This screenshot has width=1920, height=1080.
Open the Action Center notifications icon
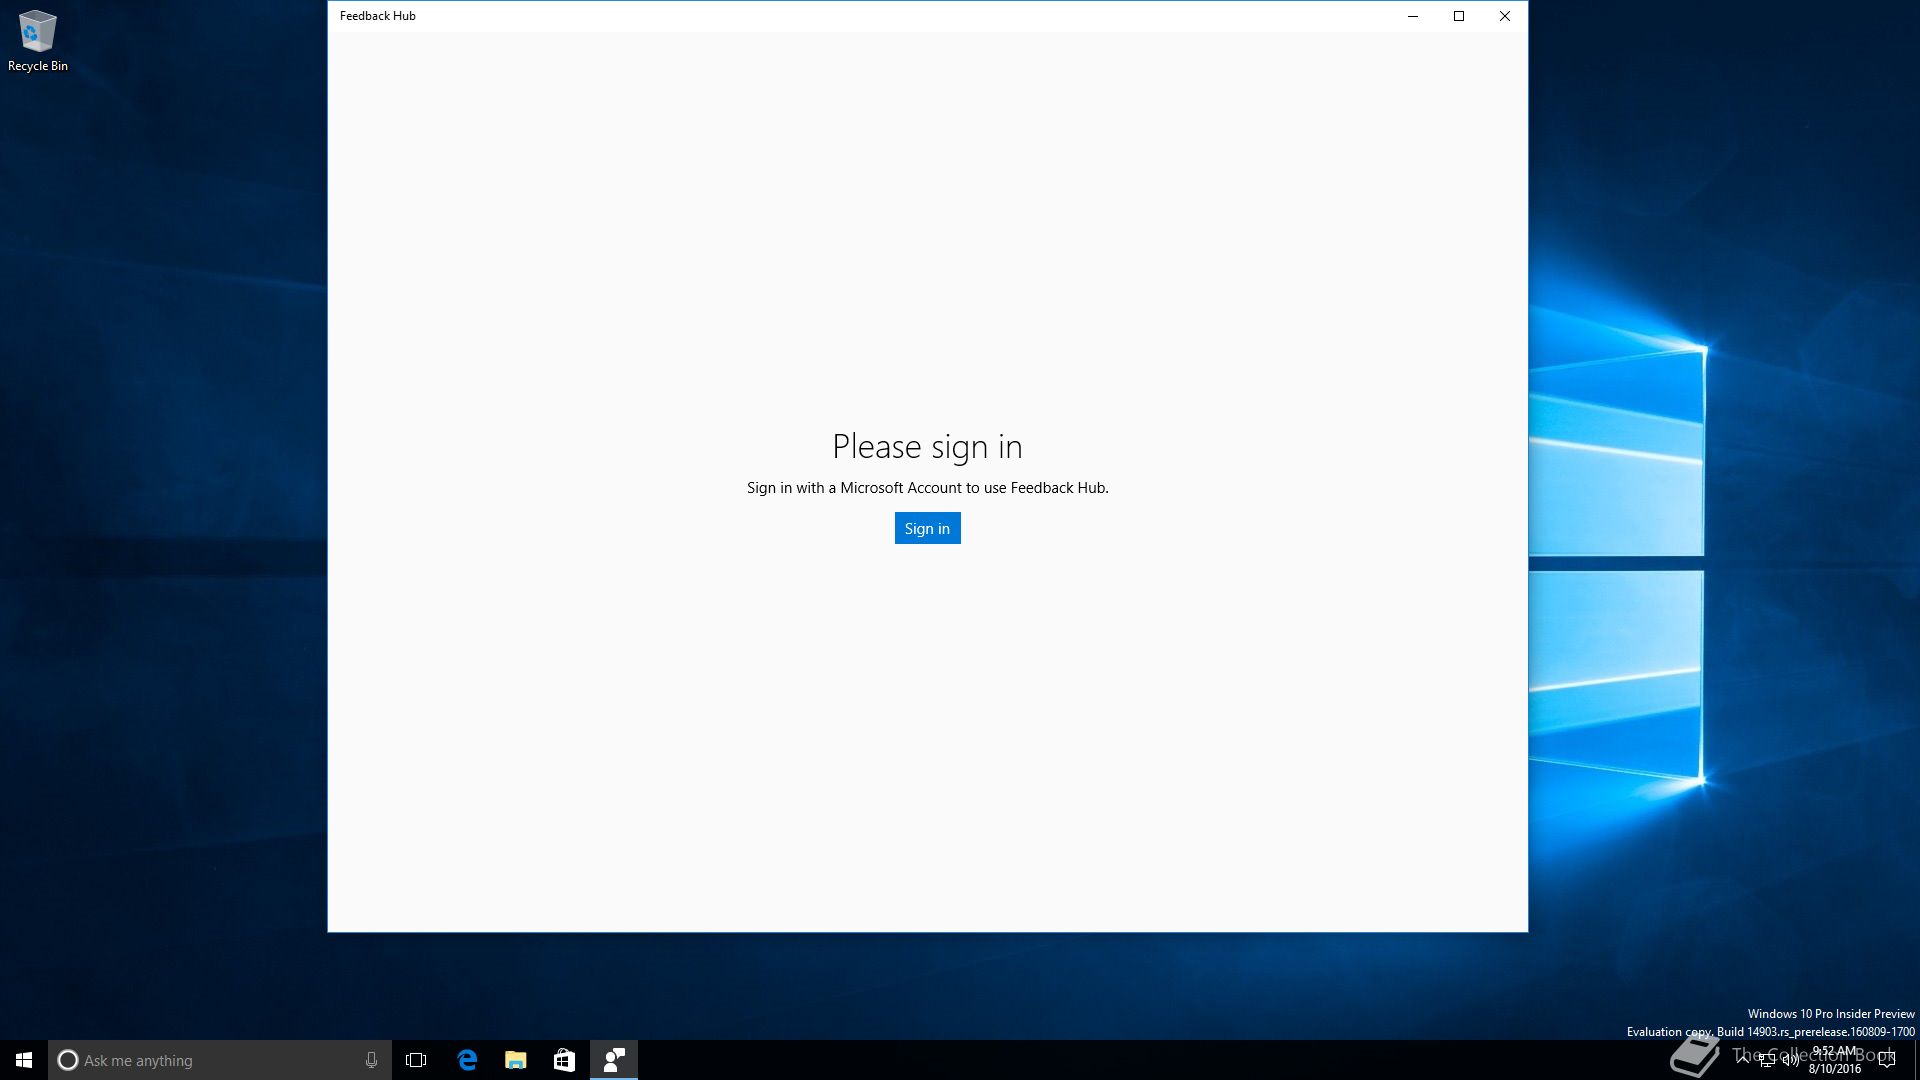(1887, 1060)
